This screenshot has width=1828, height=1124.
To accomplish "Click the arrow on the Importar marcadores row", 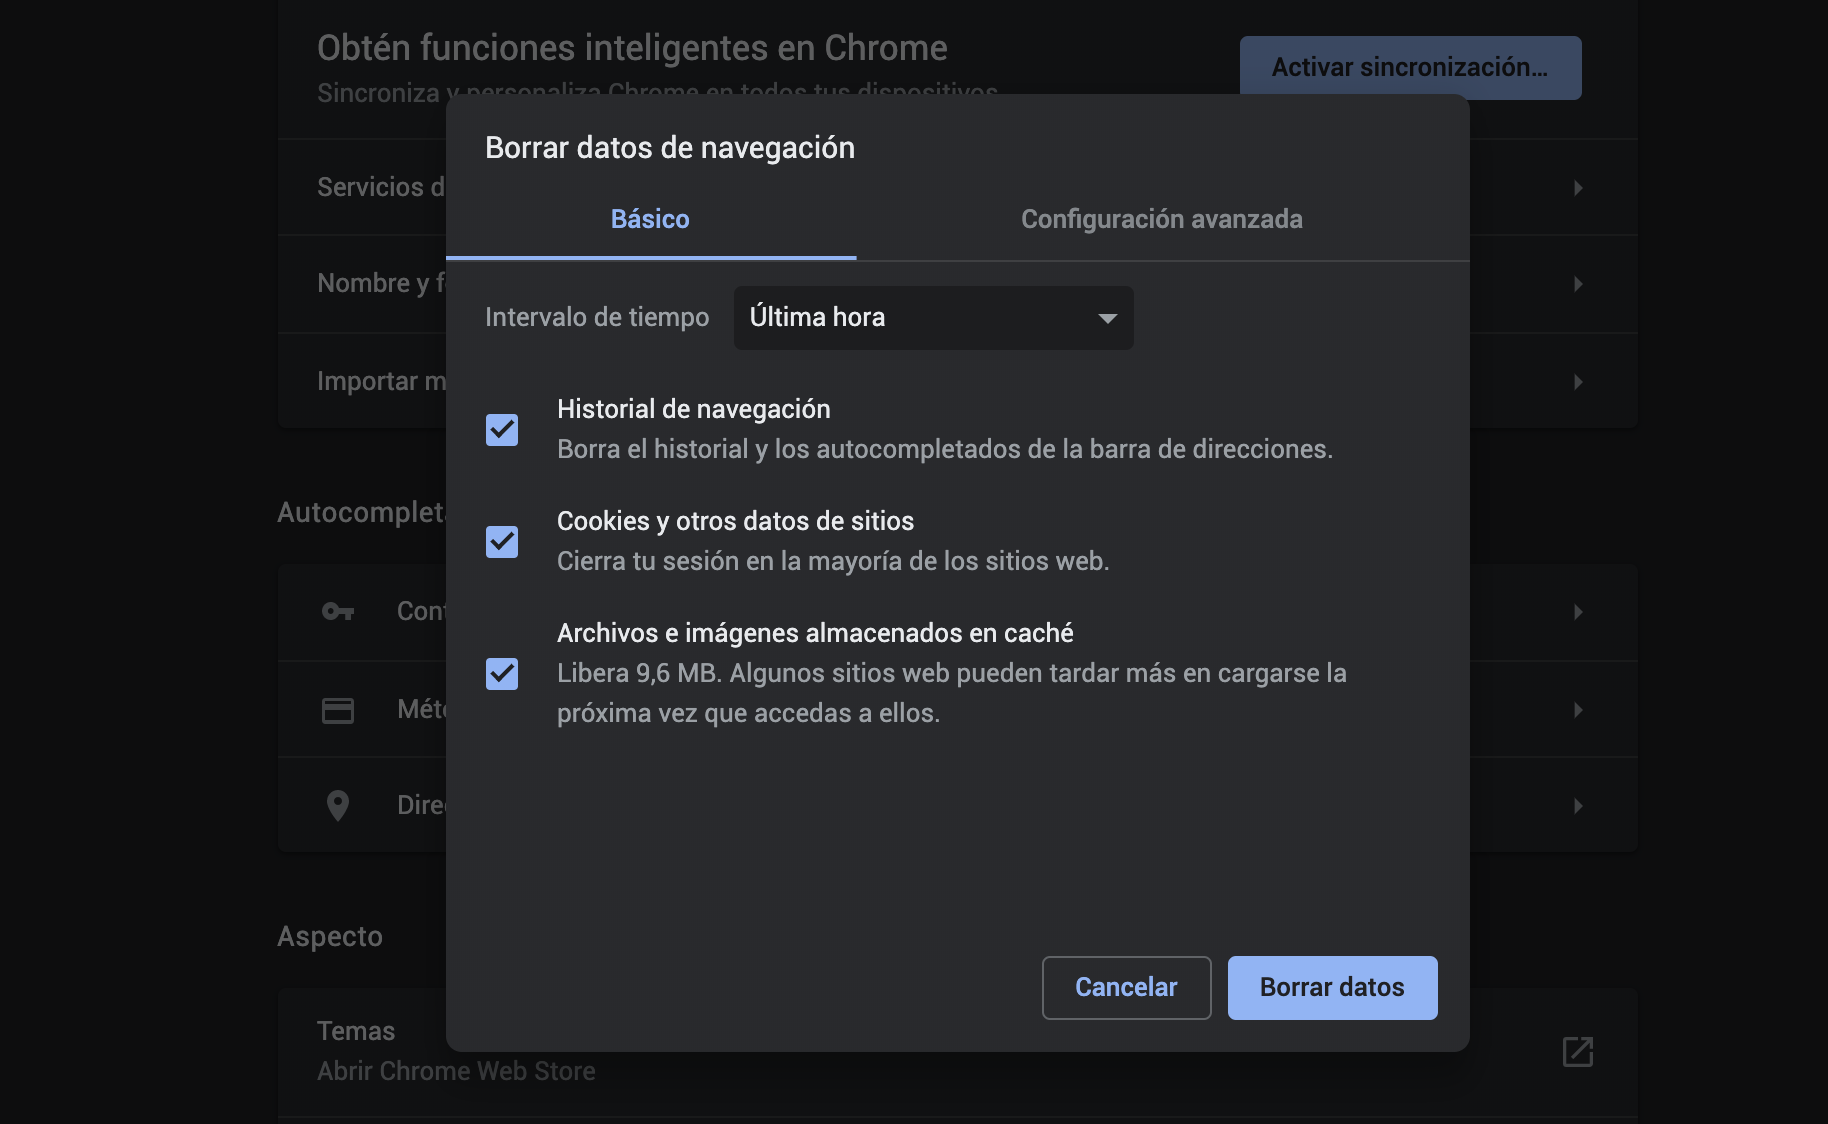I will (x=1578, y=381).
